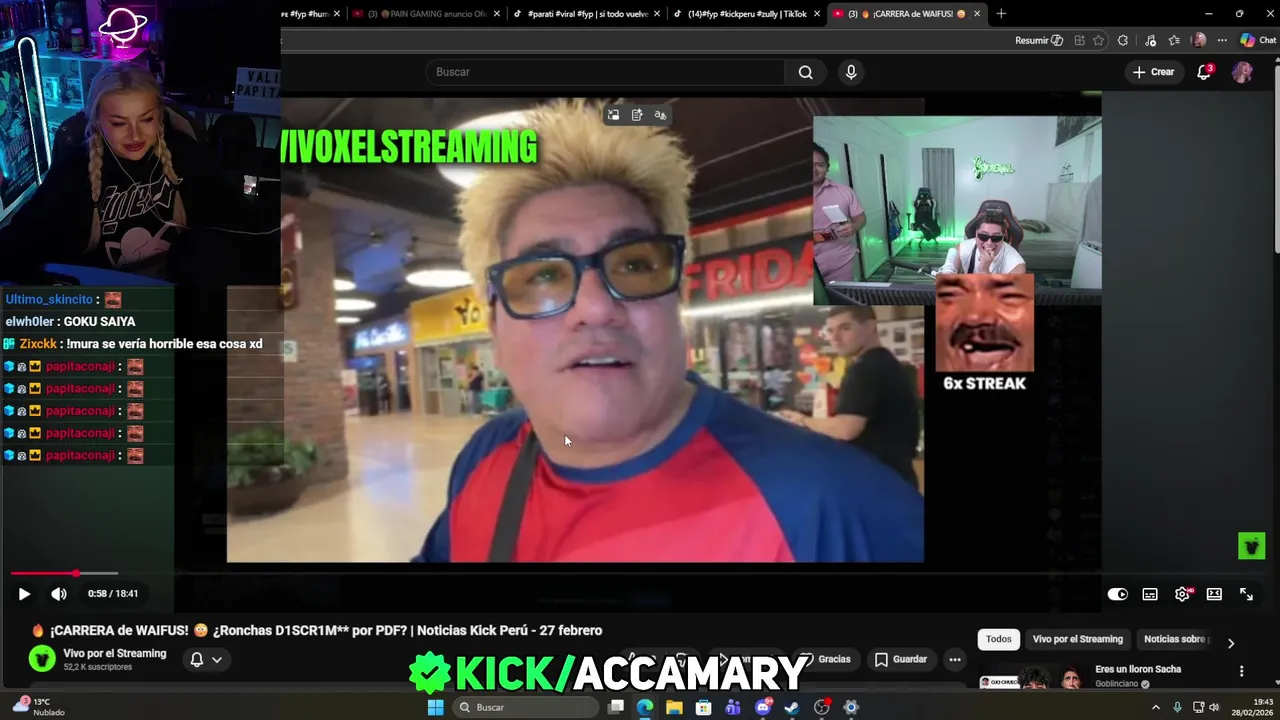Mute the video volume speaker icon
Image resolution: width=1280 pixels, height=720 pixels.
tap(59, 594)
